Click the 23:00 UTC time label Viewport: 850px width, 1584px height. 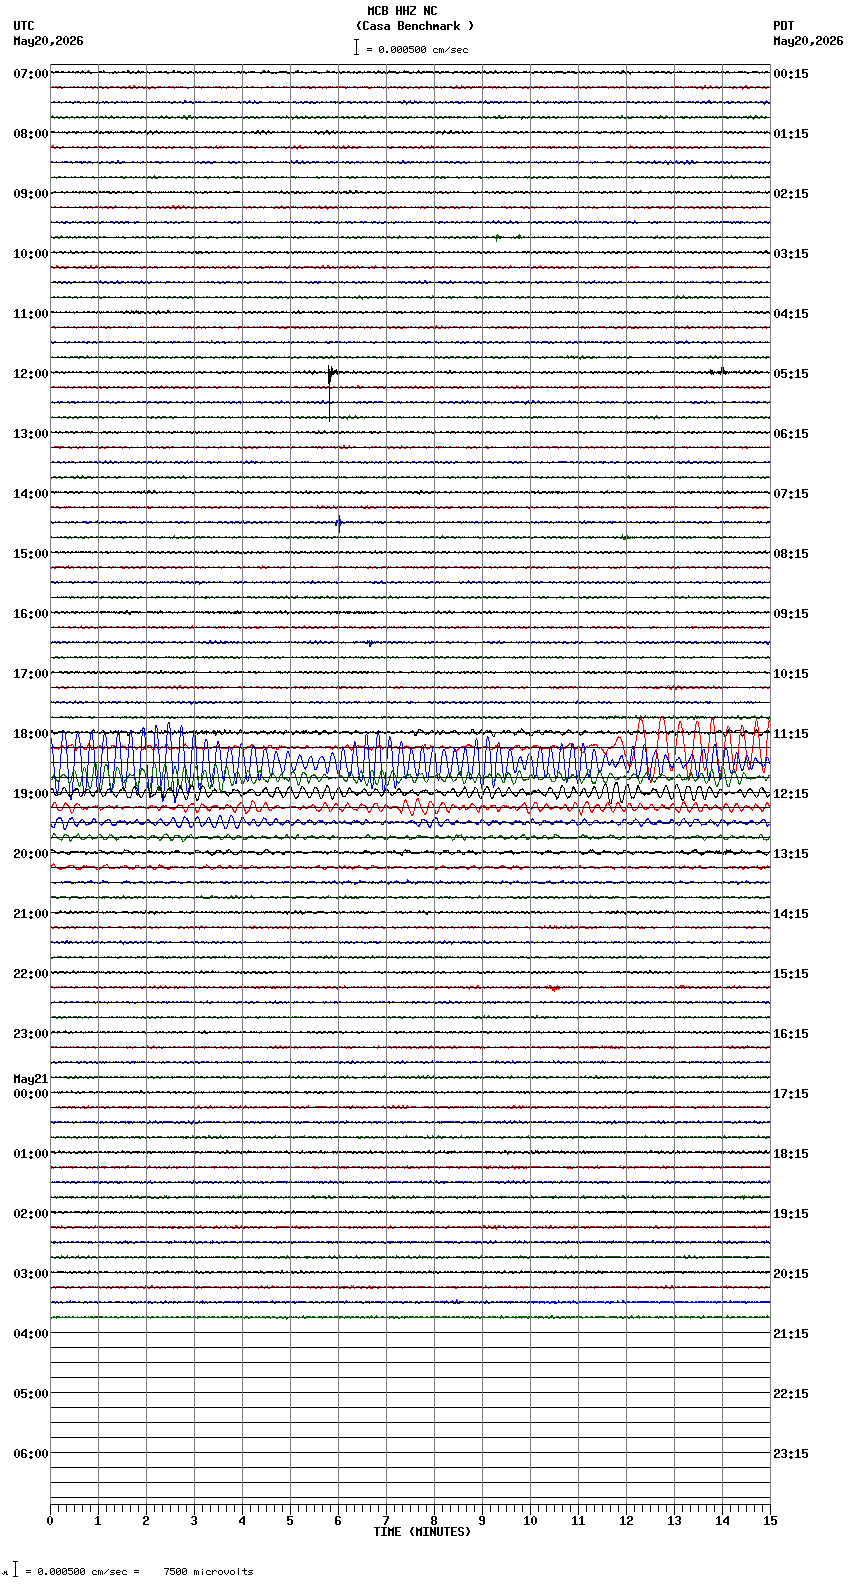click(31, 1034)
